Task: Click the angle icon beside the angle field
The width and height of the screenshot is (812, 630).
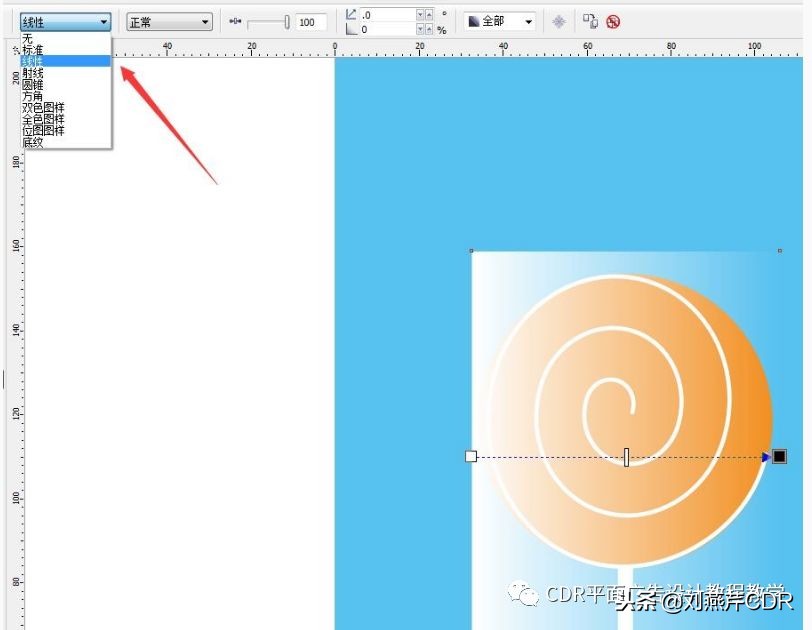Action: click(x=351, y=14)
